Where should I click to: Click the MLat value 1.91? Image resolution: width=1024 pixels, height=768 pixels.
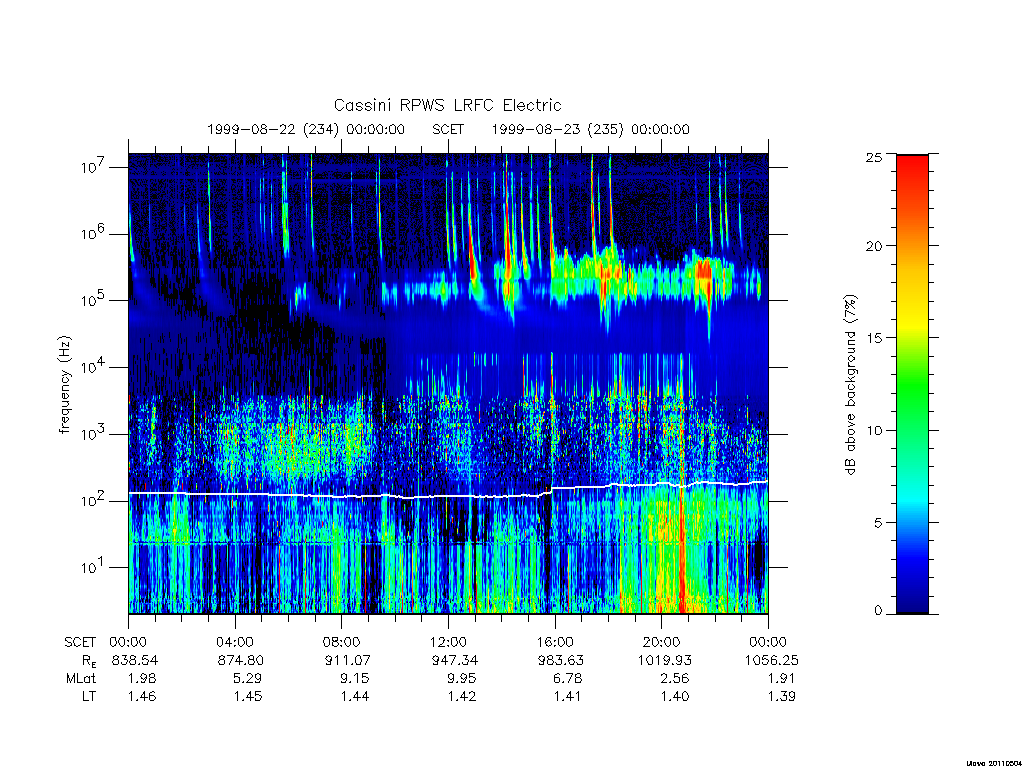click(782, 679)
